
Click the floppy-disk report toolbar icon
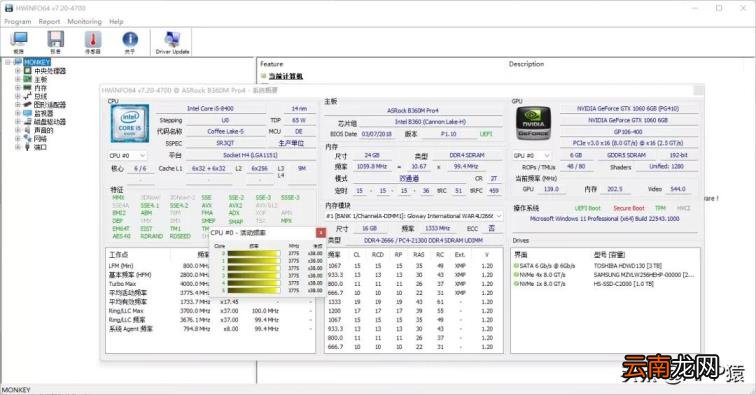(55, 40)
